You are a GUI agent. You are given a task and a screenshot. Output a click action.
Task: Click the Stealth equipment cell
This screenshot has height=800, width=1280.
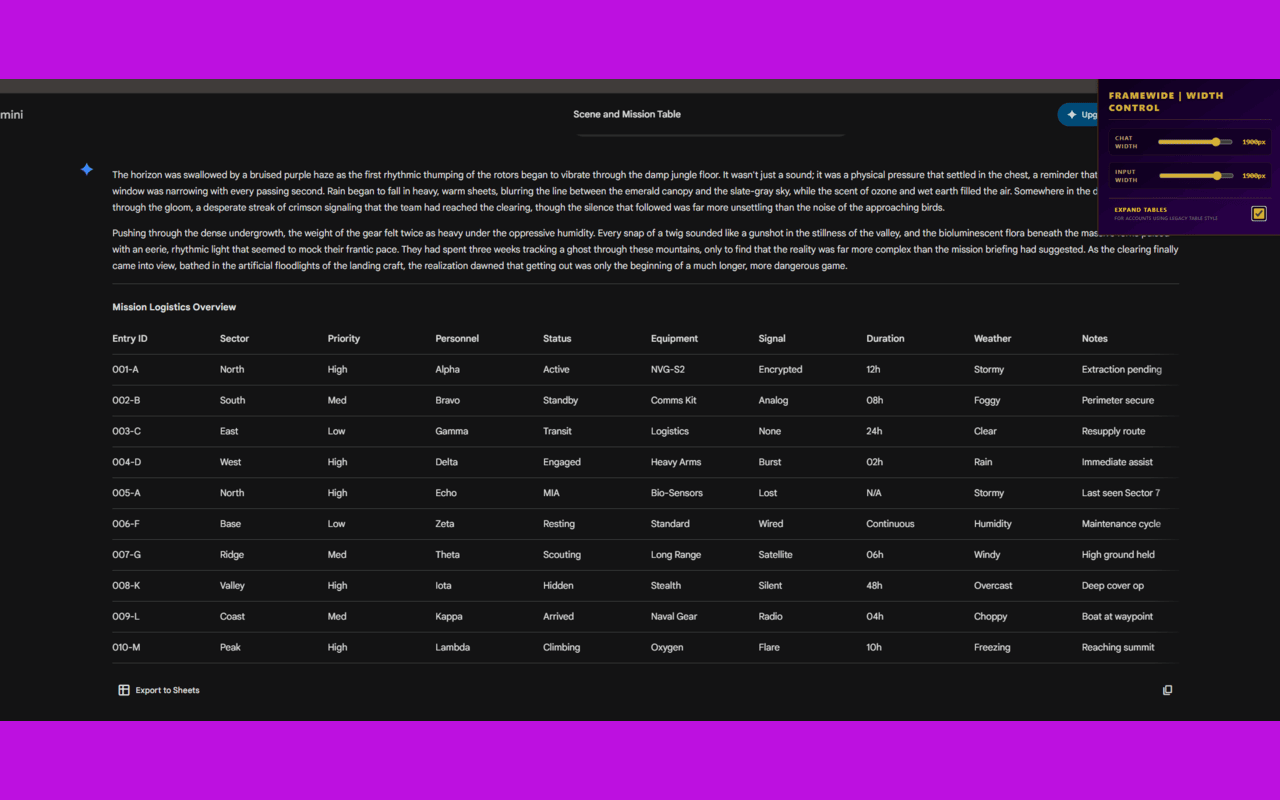(x=666, y=586)
